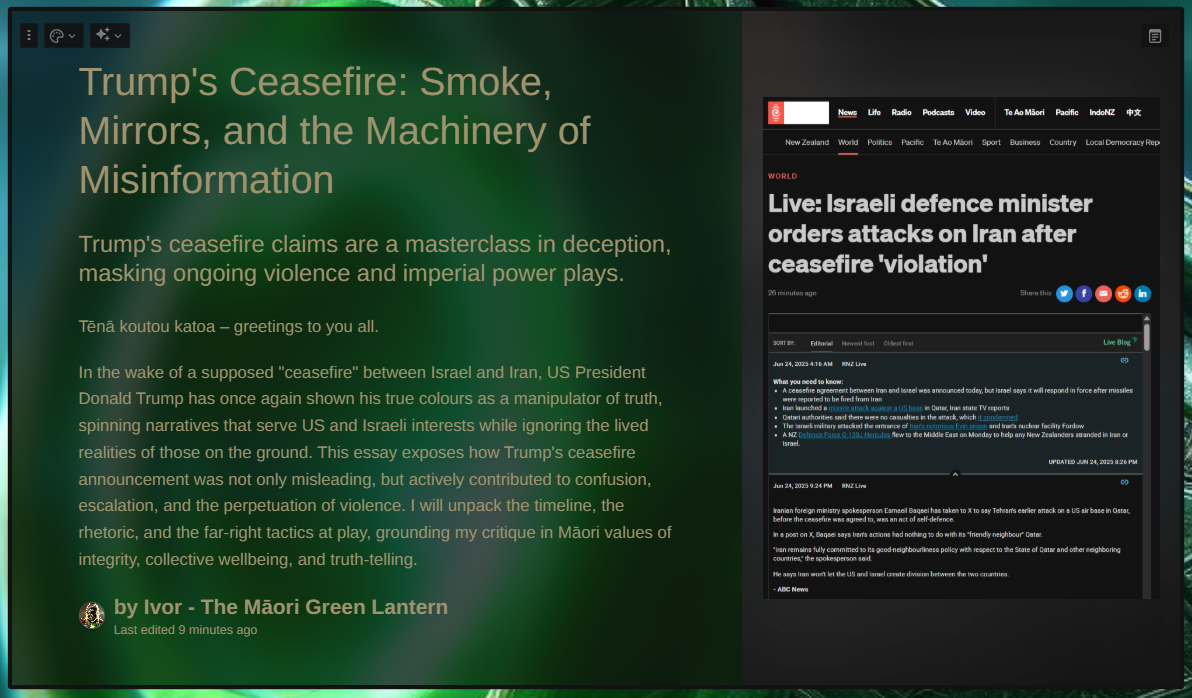1192x698 pixels.
Task: Copy permalink icon for the 4:16 AM post
Action: pos(1124,360)
